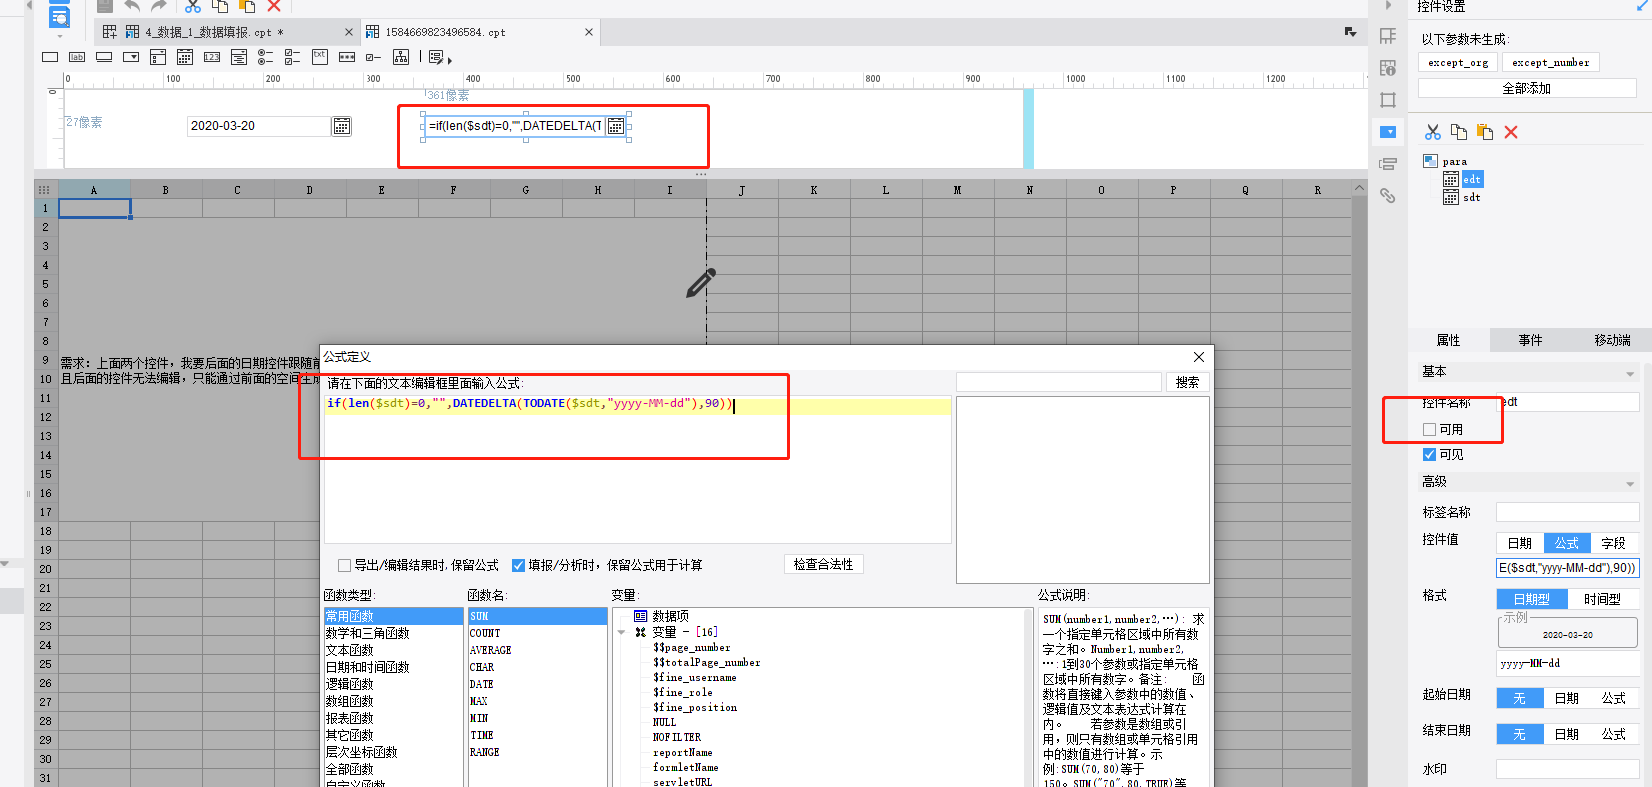This screenshot has width=1652, height=787.
Task: Select 日期和时间函数 in function types
Action: point(367,667)
